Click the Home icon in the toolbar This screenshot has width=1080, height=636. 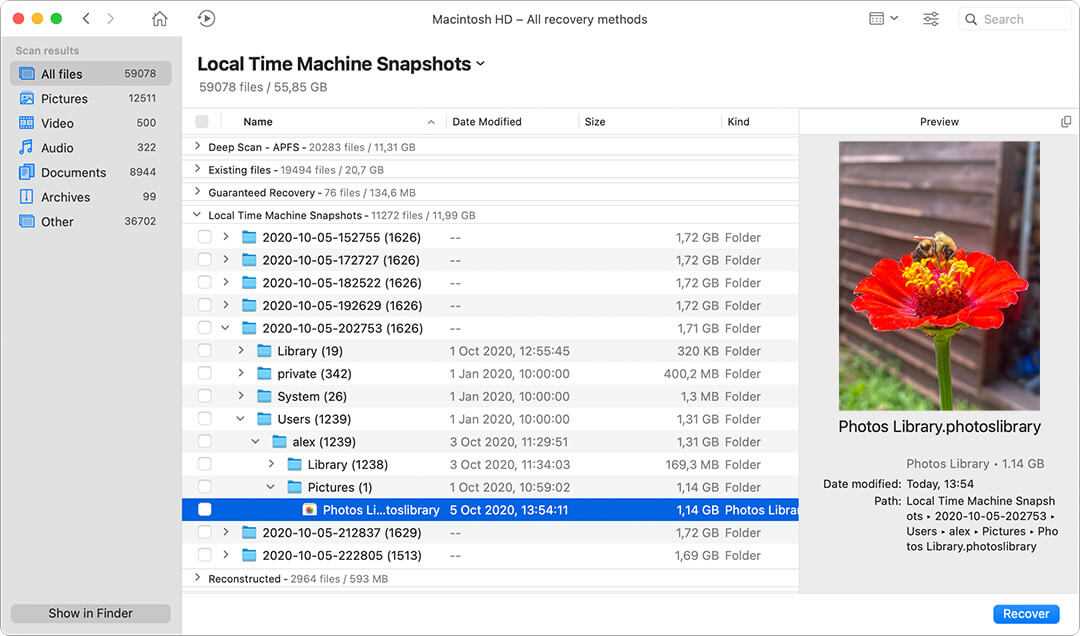point(159,18)
